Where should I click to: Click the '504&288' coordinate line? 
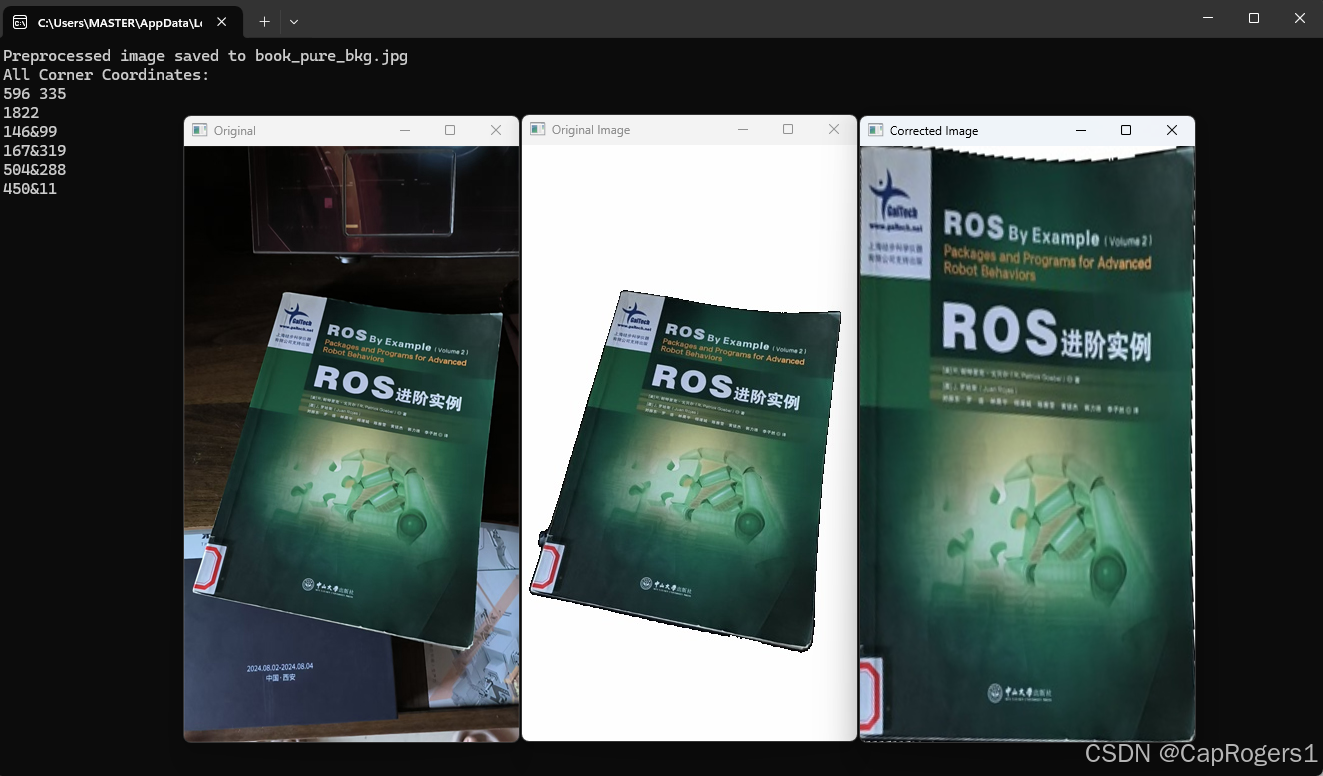click(34, 170)
